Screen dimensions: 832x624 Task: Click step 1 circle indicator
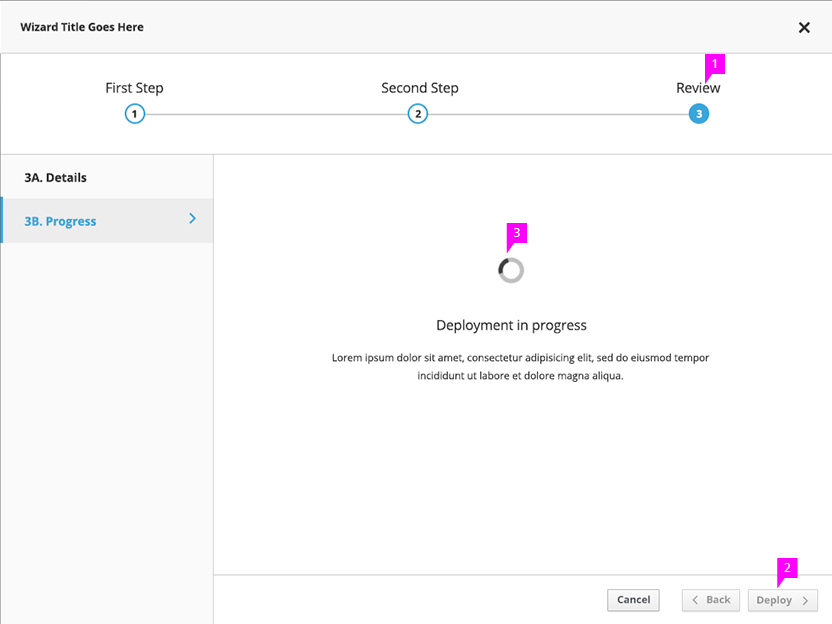[x=135, y=114]
